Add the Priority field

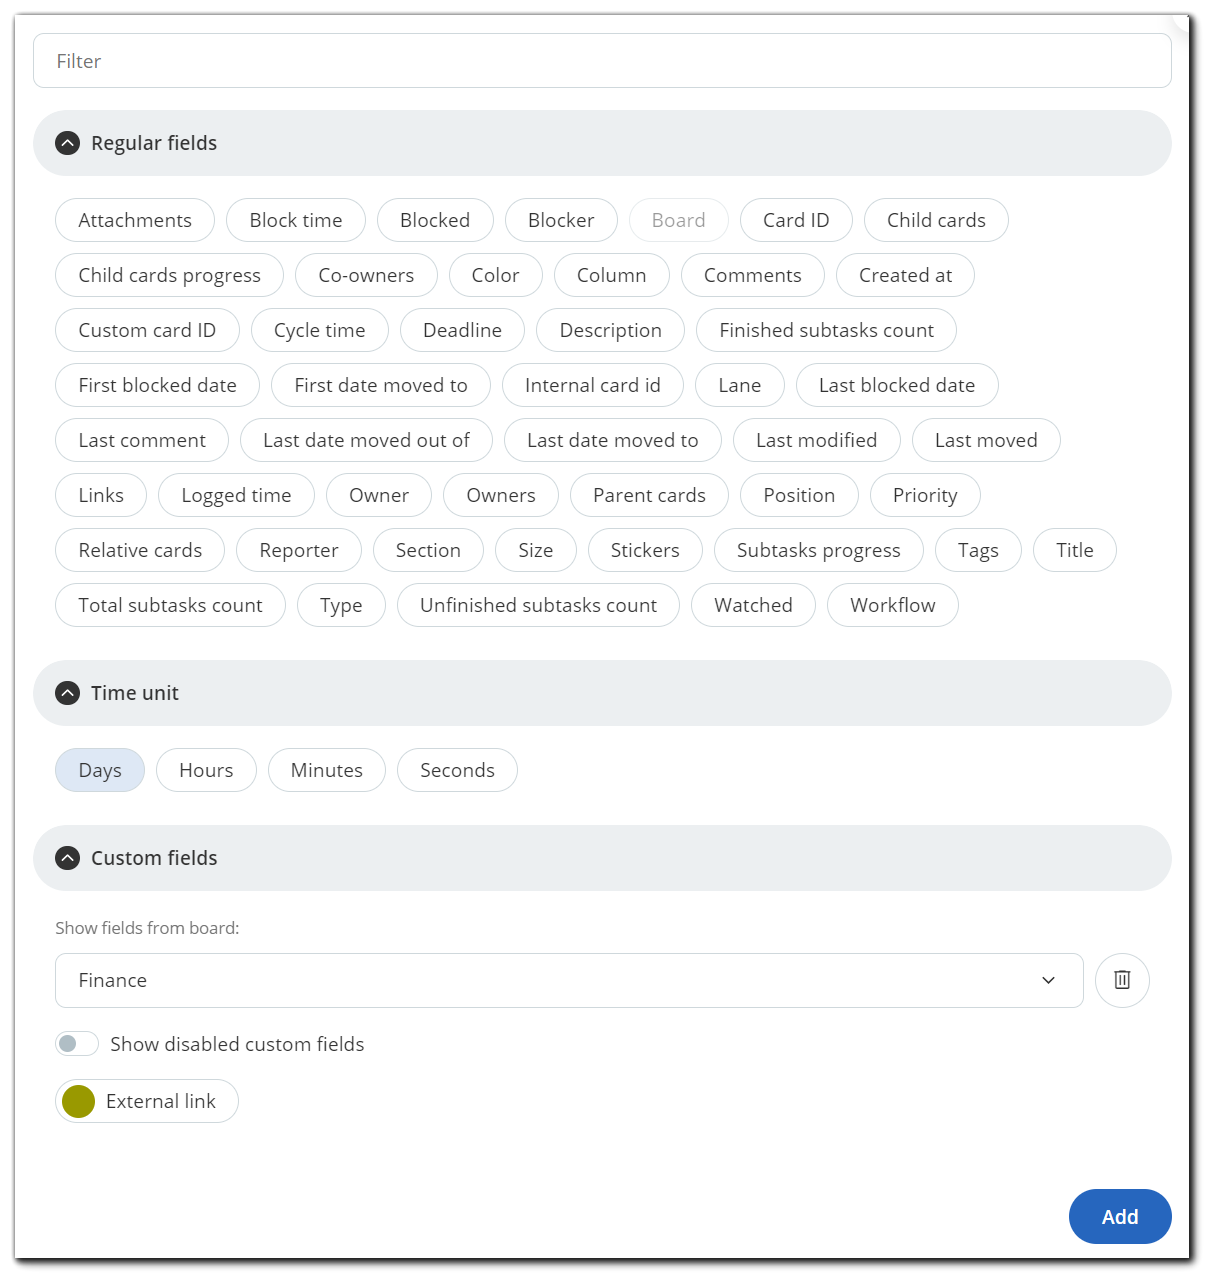click(925, 495)
